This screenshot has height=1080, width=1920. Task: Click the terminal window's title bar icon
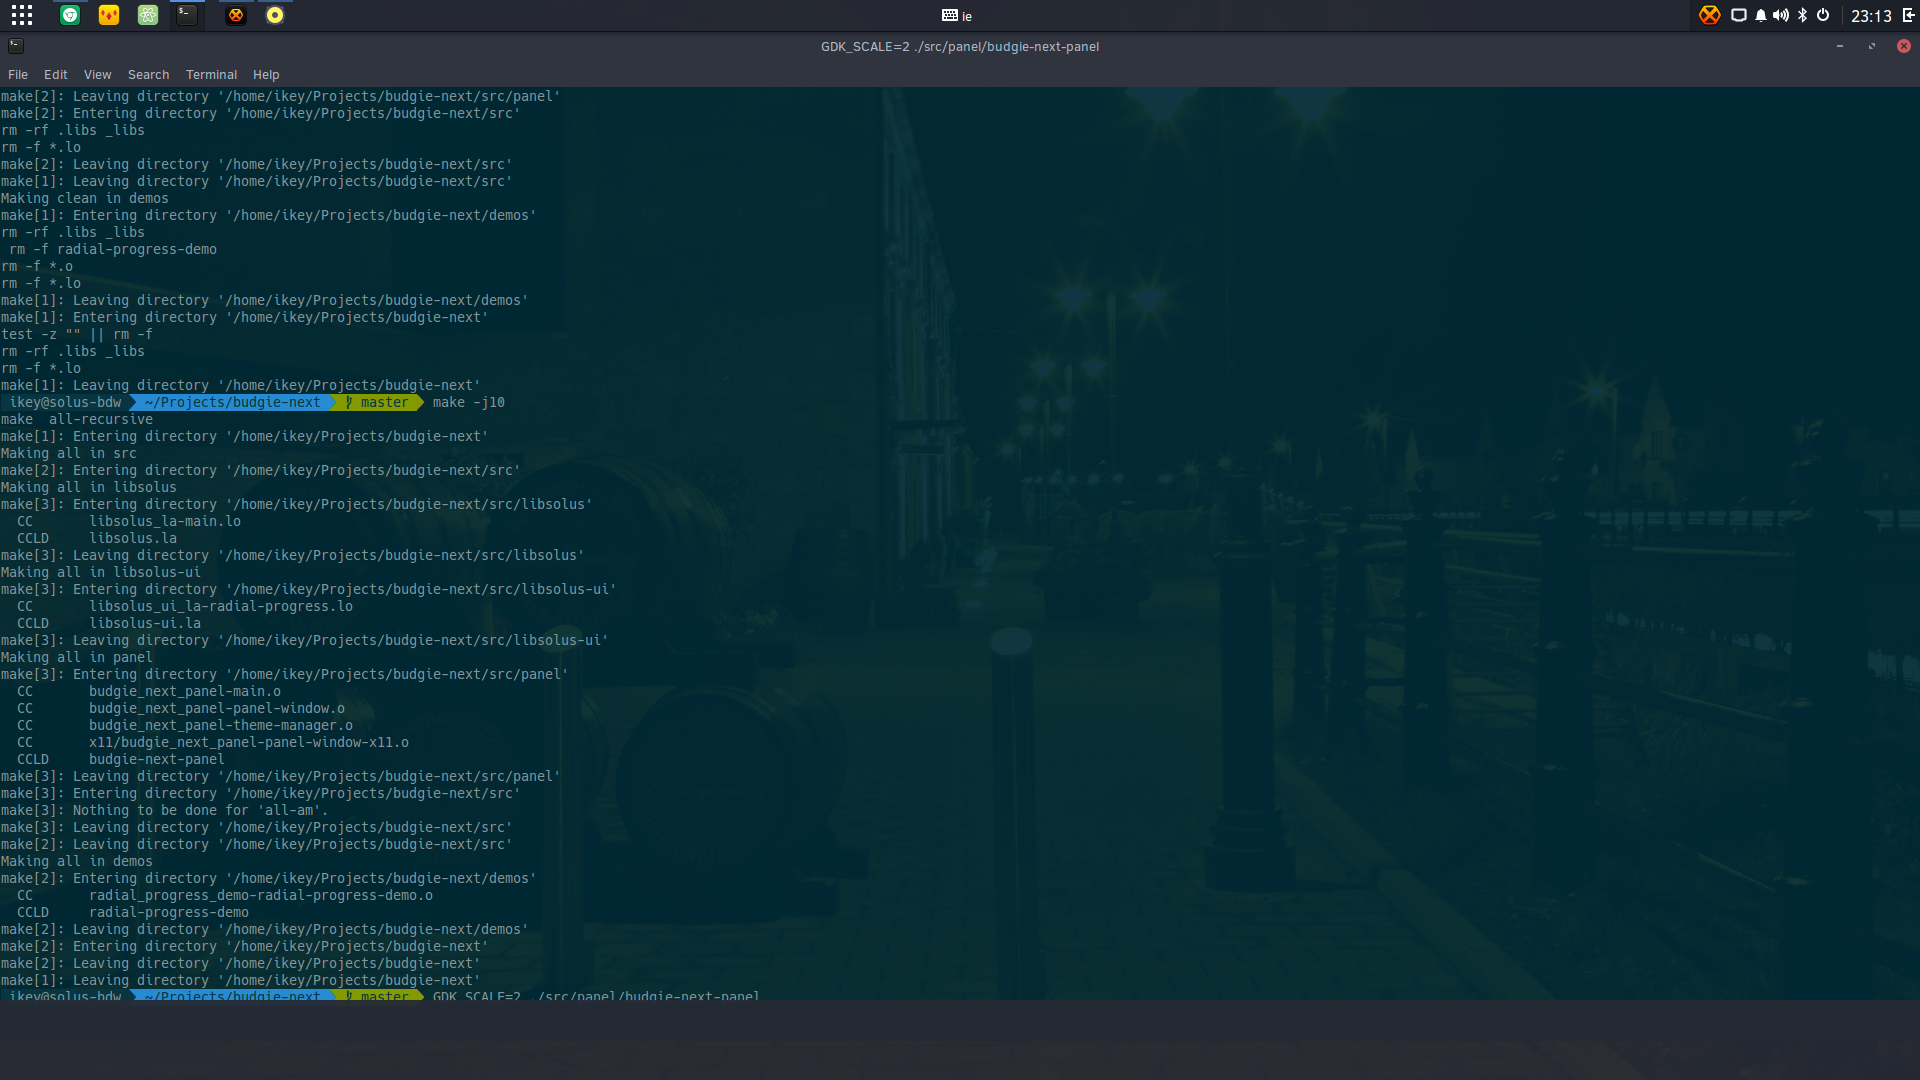(x=16, y=46)
